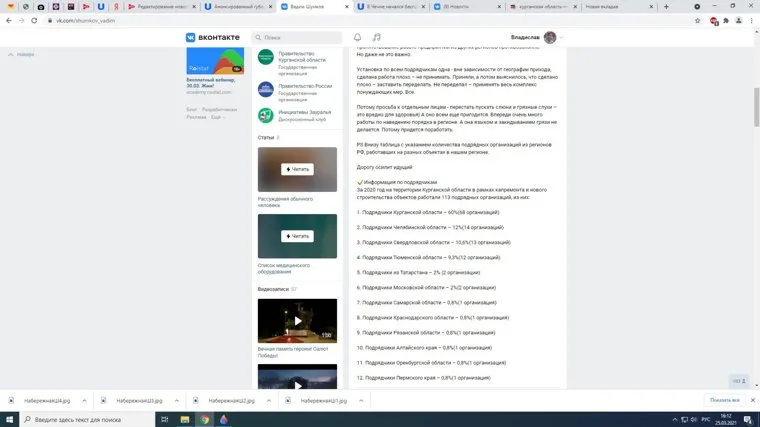760x427 pixels.
Task: Click the Инициативы Зауралья group avatar
Action: tap(266, 116)
